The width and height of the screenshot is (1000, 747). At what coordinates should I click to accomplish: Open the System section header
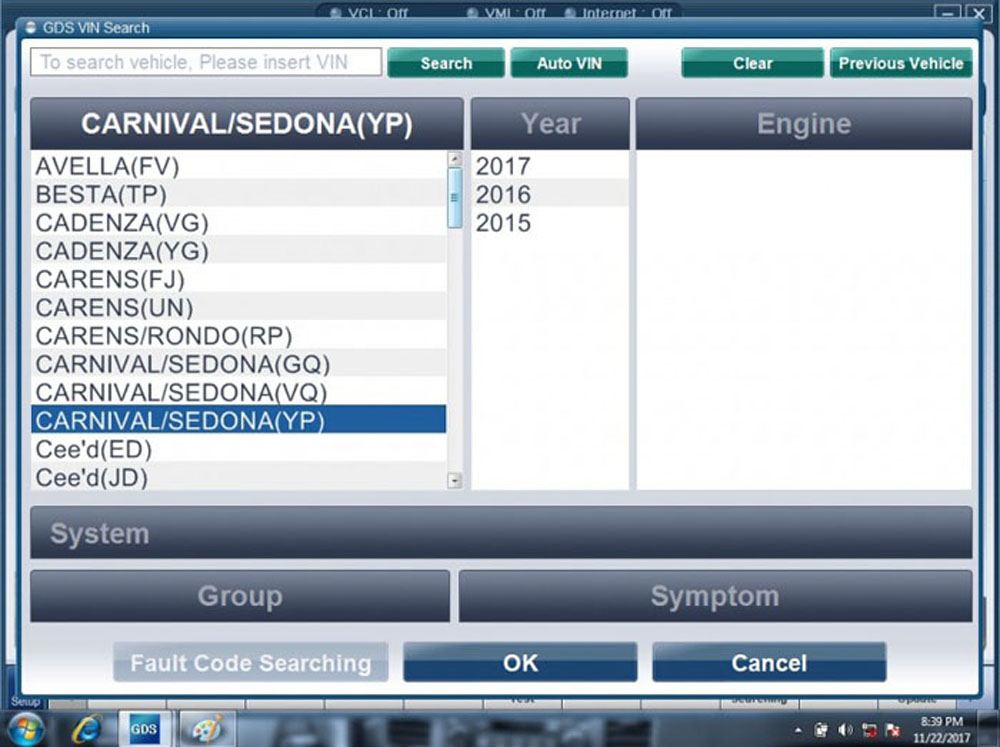click(501, 533)
